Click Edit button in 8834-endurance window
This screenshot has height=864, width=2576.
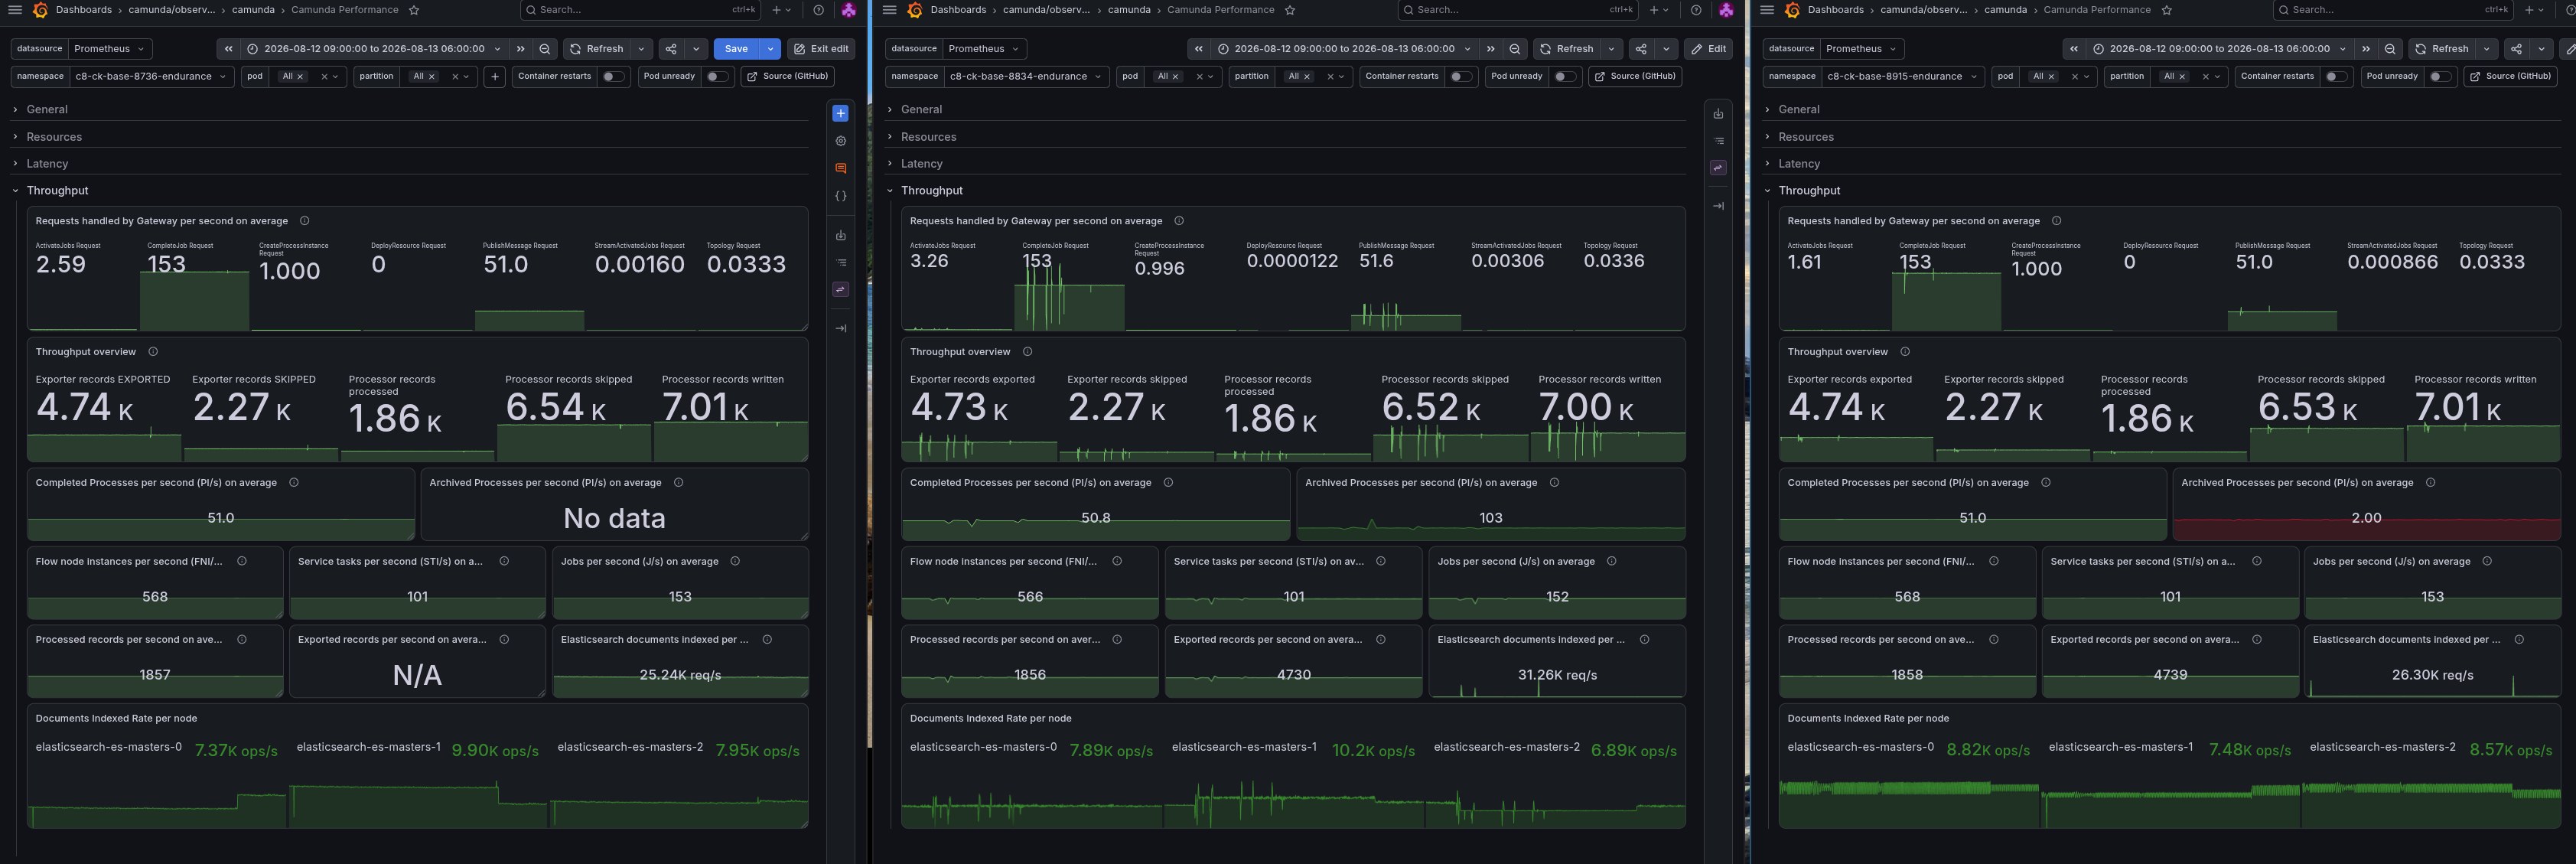point(1709,49)
